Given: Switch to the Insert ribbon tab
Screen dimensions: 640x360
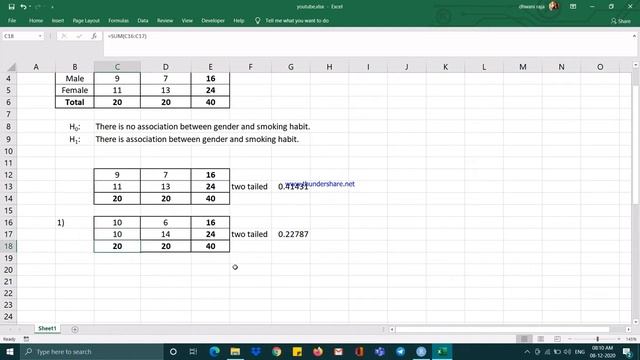Looking at the screenshot, I should click(58, 20).
